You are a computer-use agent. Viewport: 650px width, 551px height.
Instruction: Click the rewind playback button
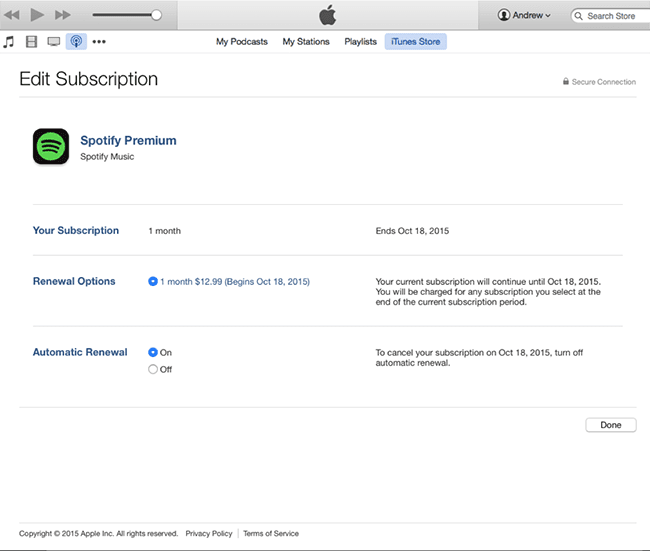12,15
